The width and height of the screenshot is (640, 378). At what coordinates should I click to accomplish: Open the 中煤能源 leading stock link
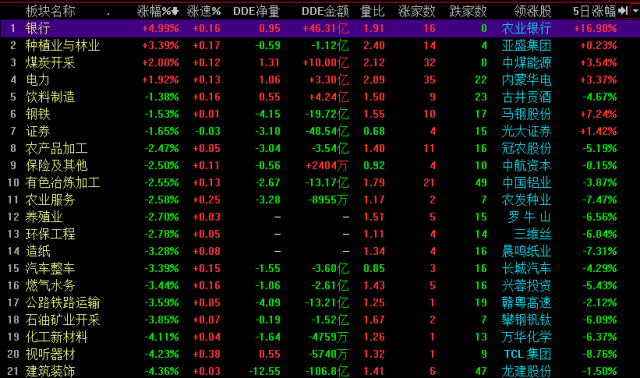pos(527,62)
